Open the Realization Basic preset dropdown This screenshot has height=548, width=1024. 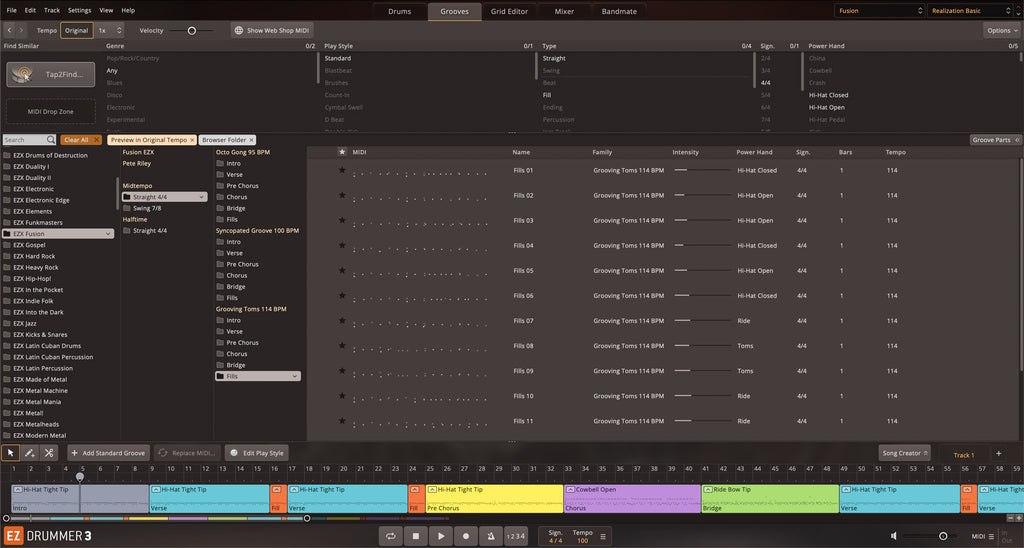[x=968, y=11]
